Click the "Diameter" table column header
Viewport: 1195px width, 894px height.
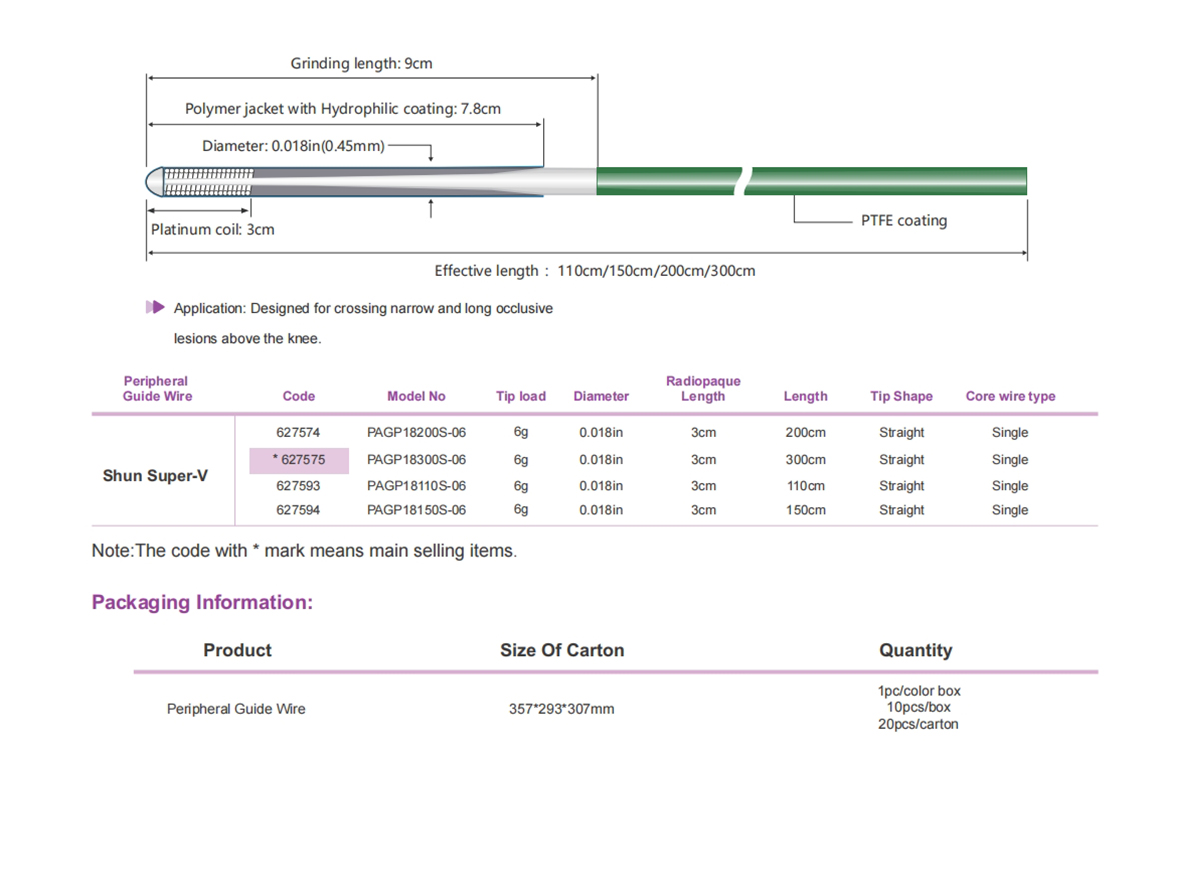(601, 396)
